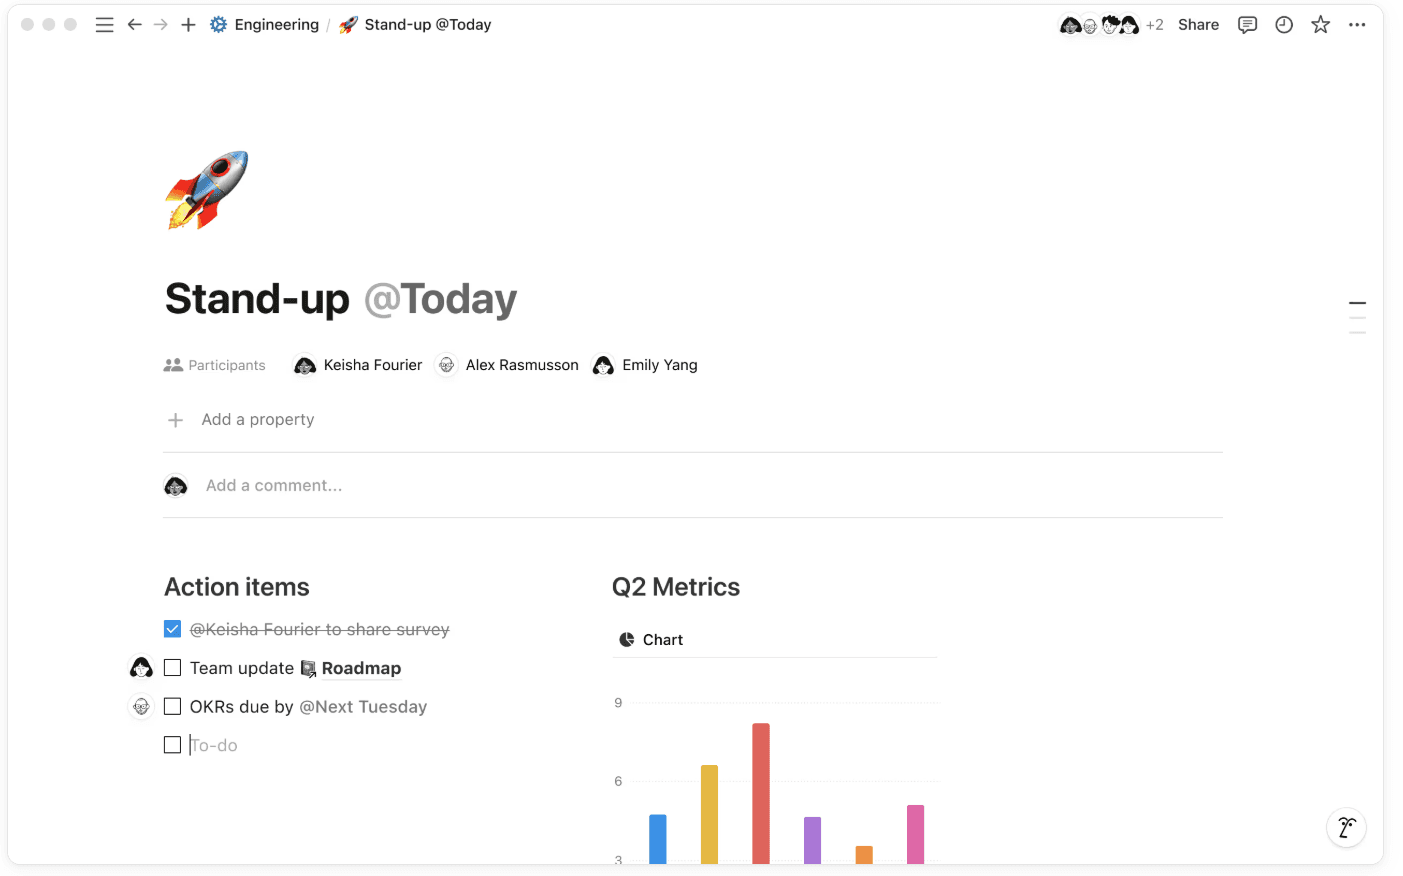Click the orange chart bar
The image size is (1403, 876).
coord(864,855)
